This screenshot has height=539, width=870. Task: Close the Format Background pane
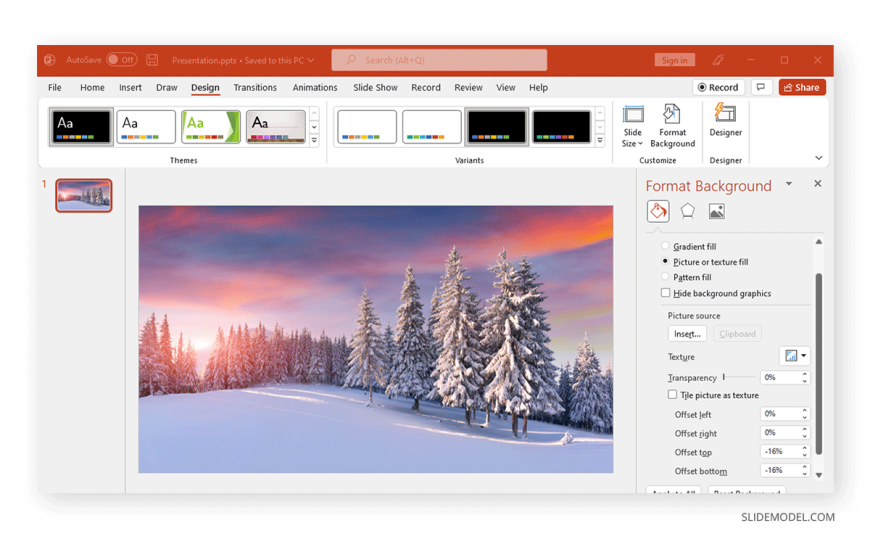click(817, 184)
